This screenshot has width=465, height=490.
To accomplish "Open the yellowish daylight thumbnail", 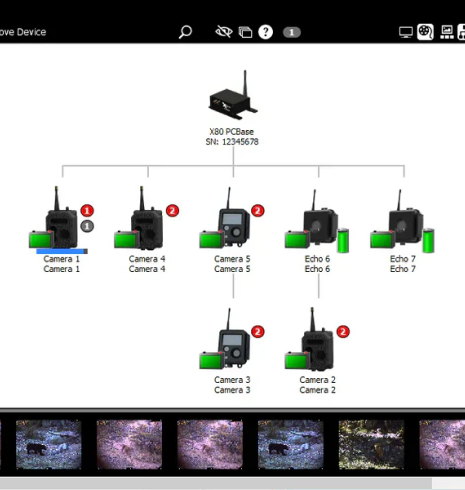I will [371, 444].
